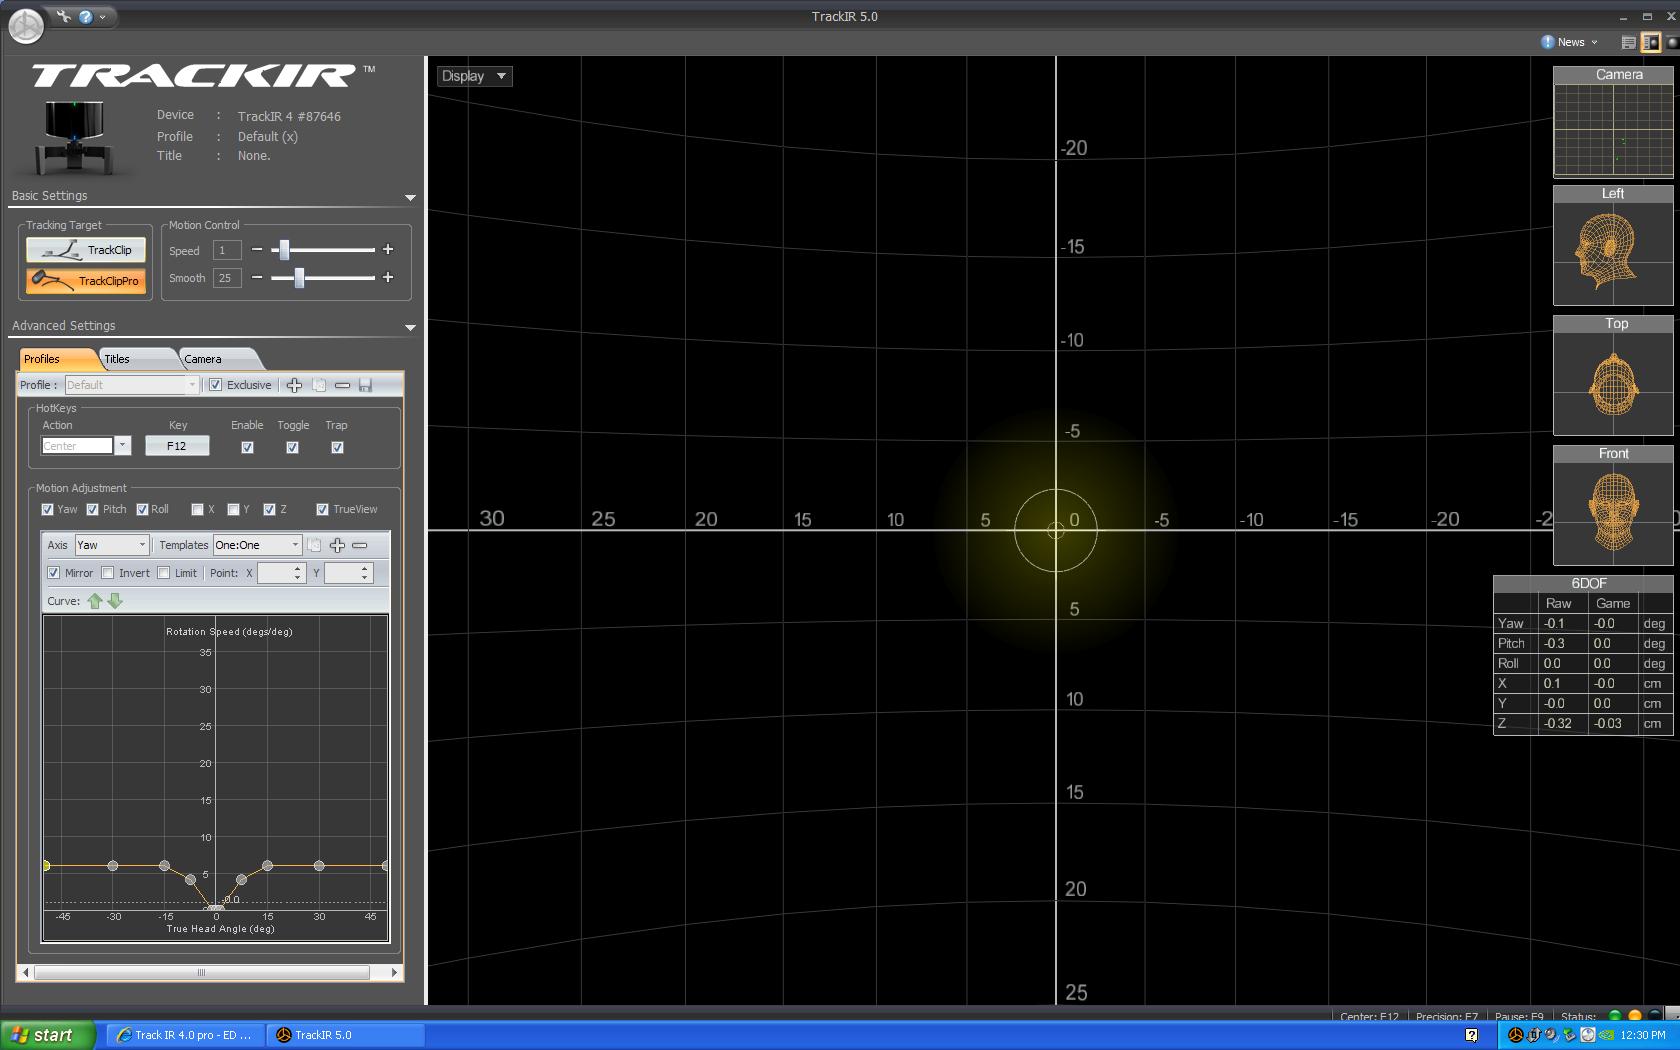Toggle the Mirror checkbox
Viewport: 1680px width, 1050px height.
pos(53,573)
